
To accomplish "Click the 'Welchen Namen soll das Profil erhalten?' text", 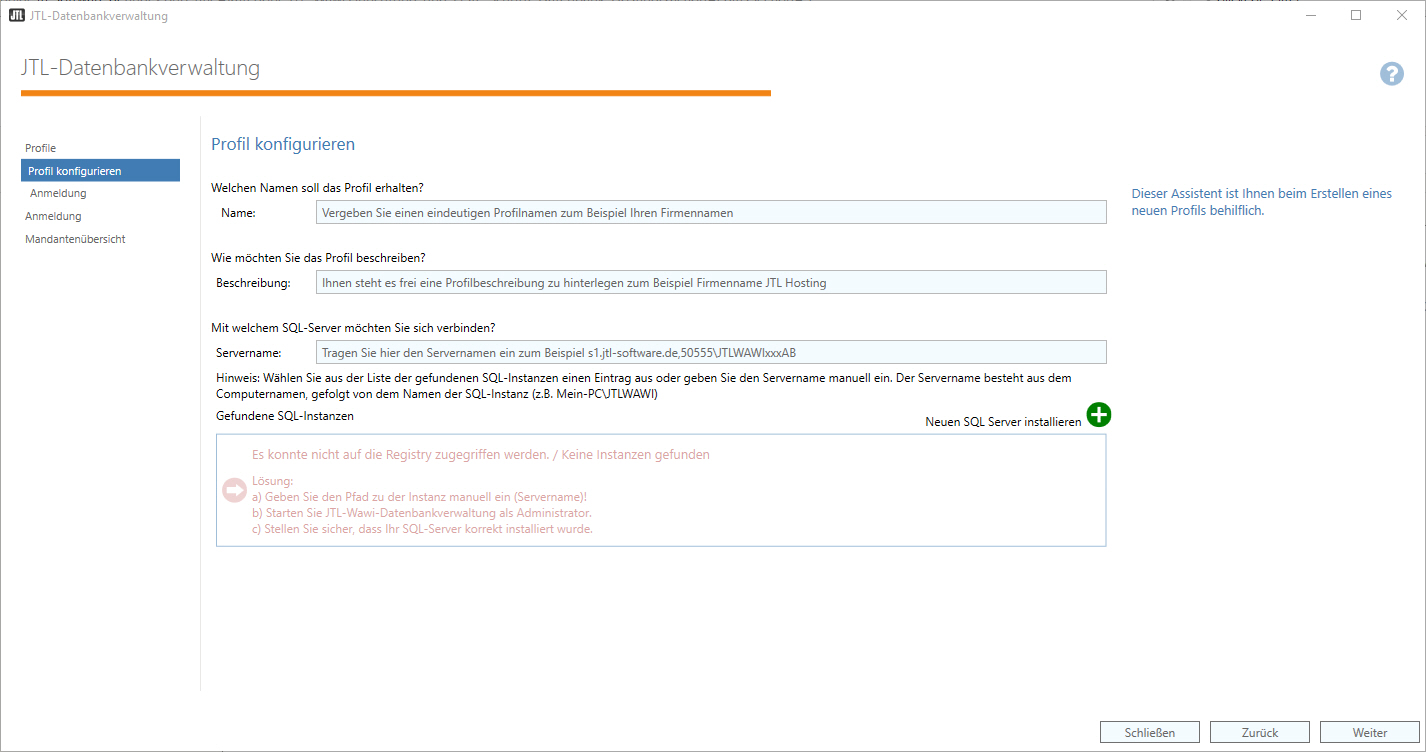I will [x=317, y=187].
